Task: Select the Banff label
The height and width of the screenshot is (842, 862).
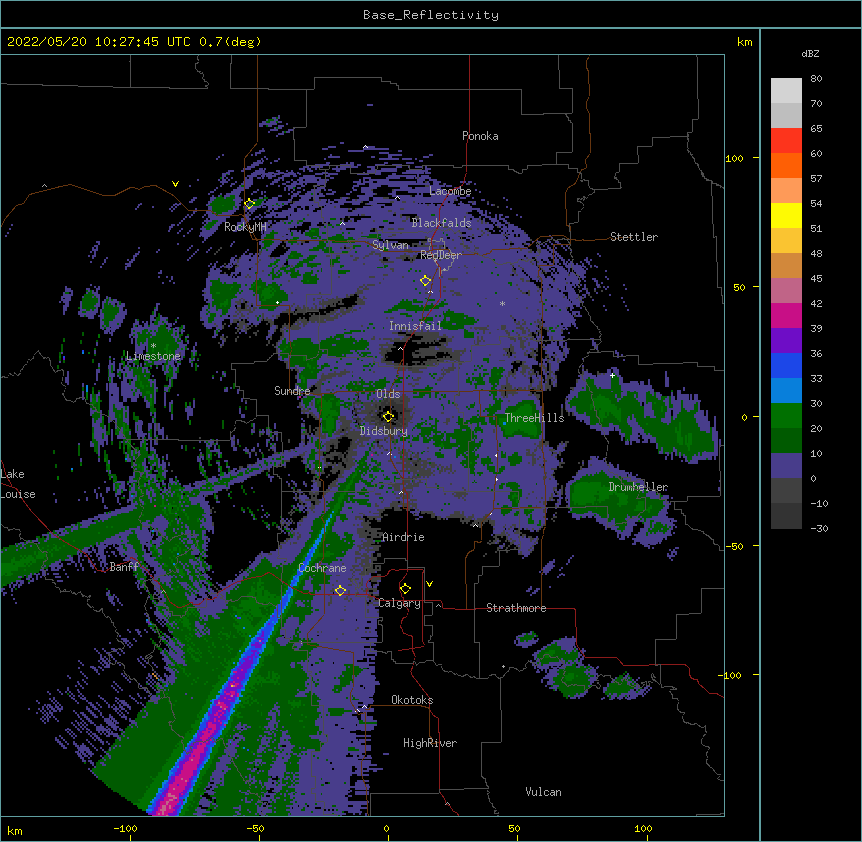Action: pyautogui.click(x=124, y=567)
